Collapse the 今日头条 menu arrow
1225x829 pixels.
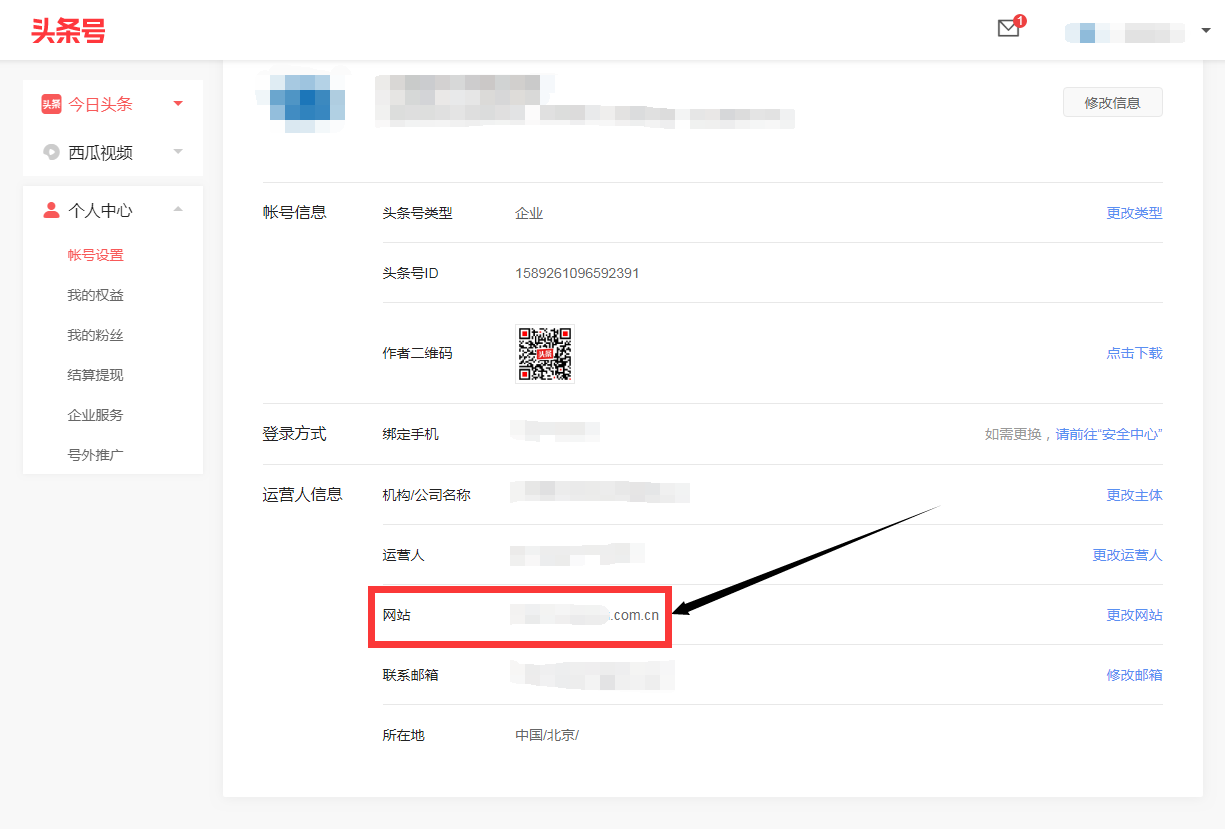click(178, 104)
